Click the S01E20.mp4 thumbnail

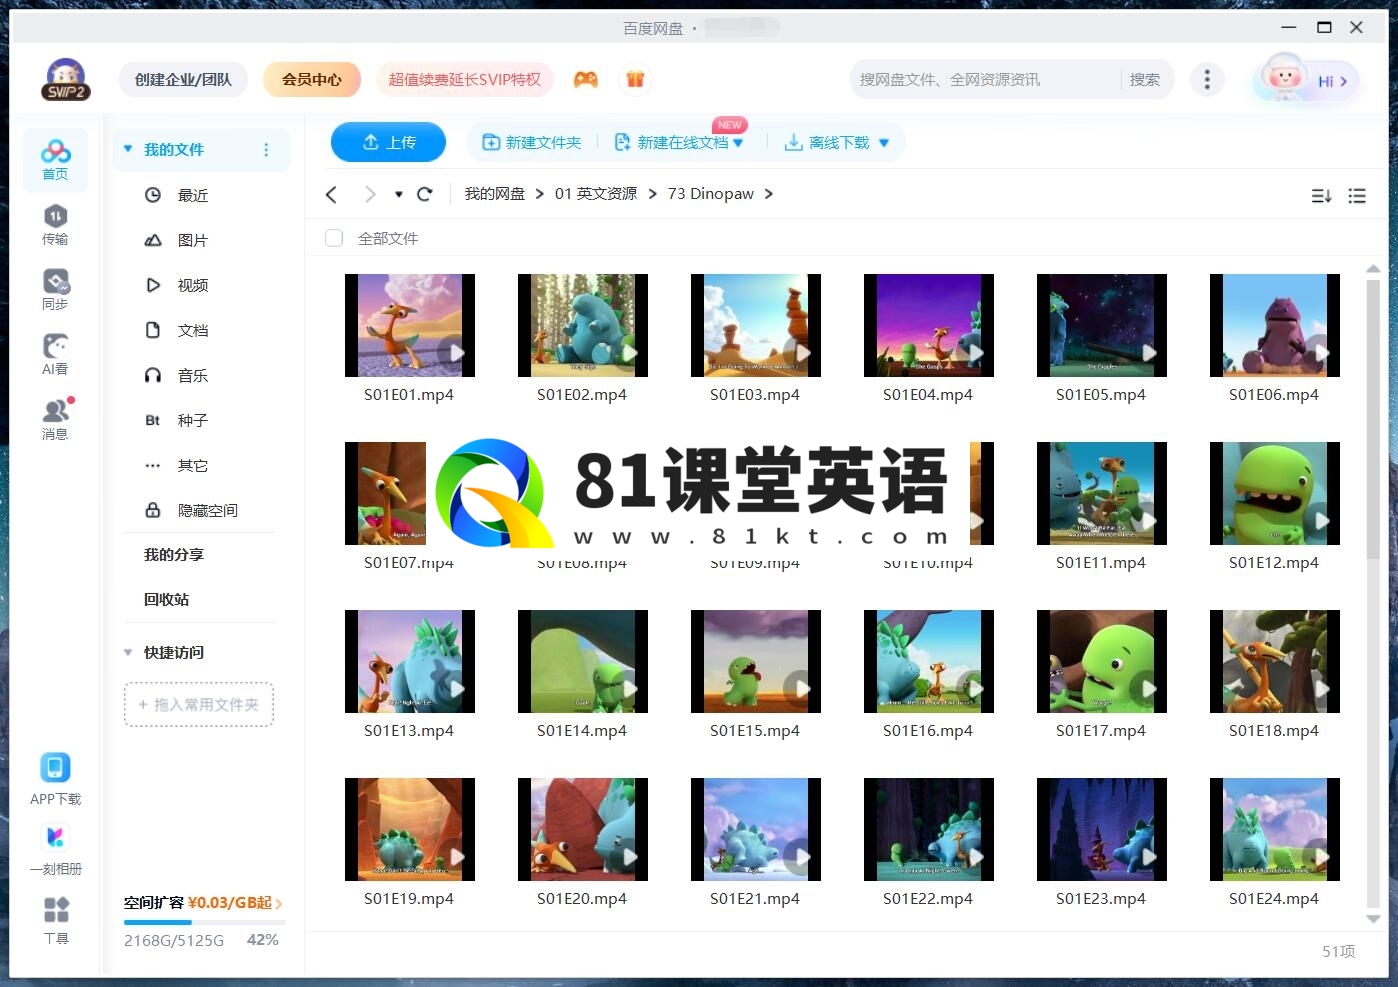583,829
